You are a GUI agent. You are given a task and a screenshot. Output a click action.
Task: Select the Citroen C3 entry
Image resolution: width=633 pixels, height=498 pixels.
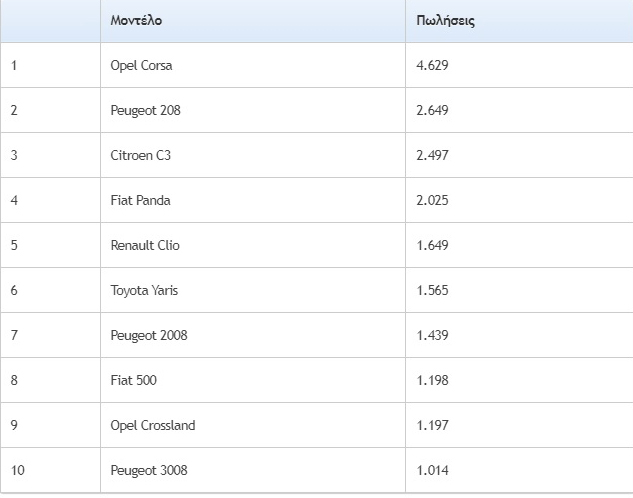point(141,156)
